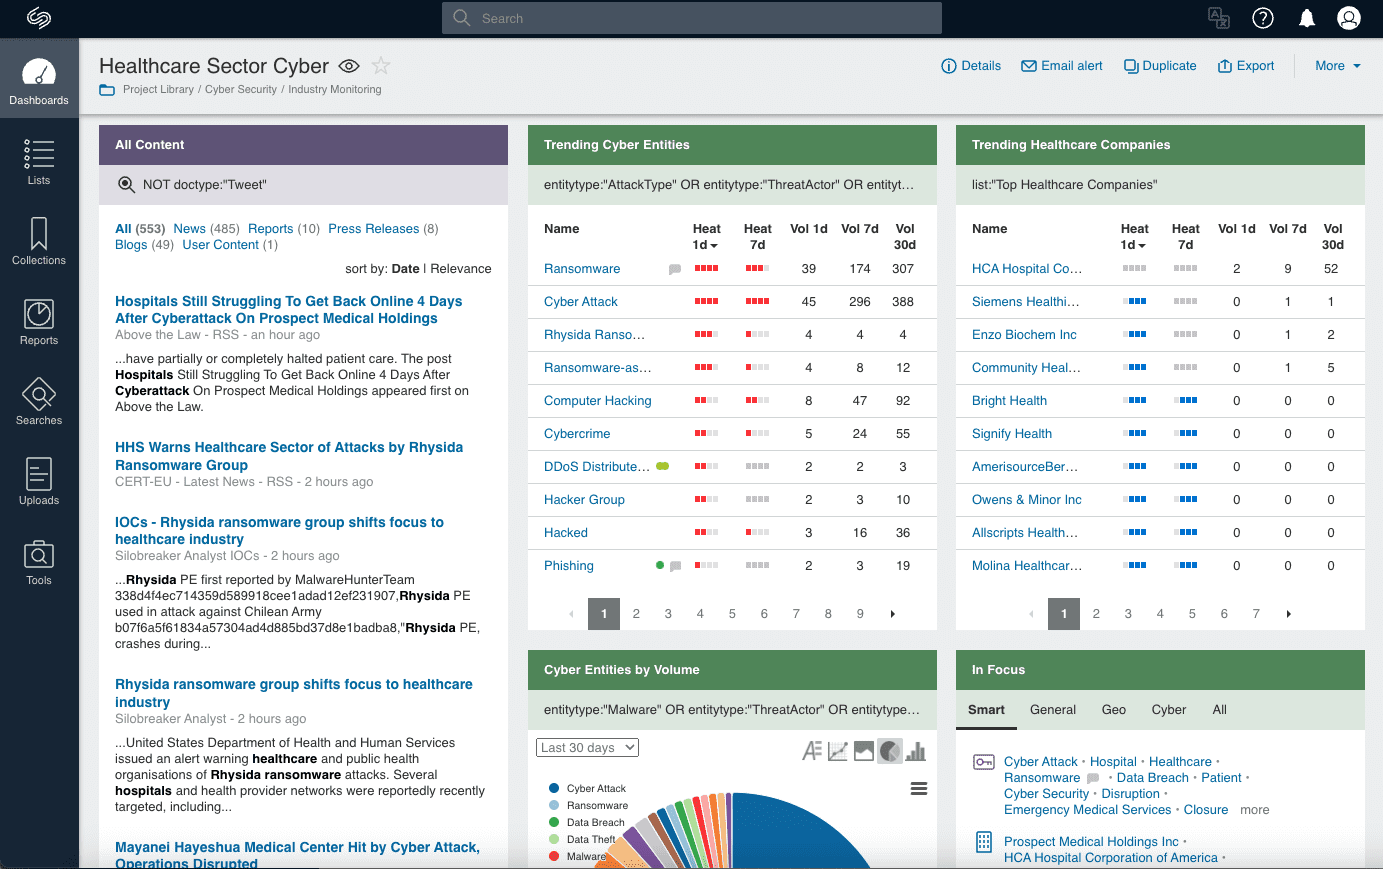
Task: Toggle the favorite star for this dashboard
Action: (381, 66)
